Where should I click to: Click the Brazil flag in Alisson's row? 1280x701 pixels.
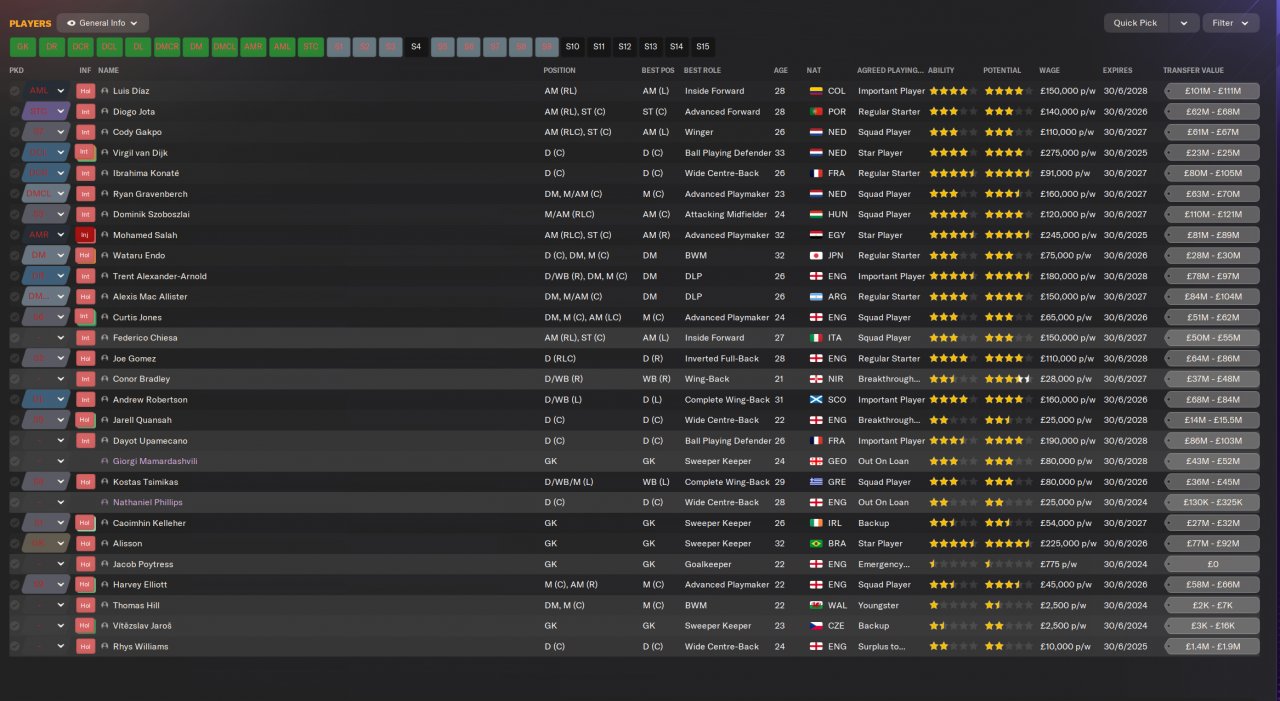point(815,544)
